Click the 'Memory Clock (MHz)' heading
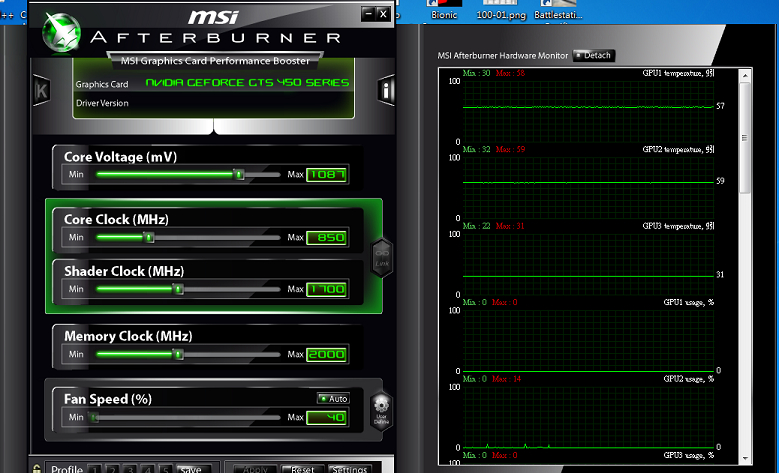The image size is (779, 473). [128, 336]
